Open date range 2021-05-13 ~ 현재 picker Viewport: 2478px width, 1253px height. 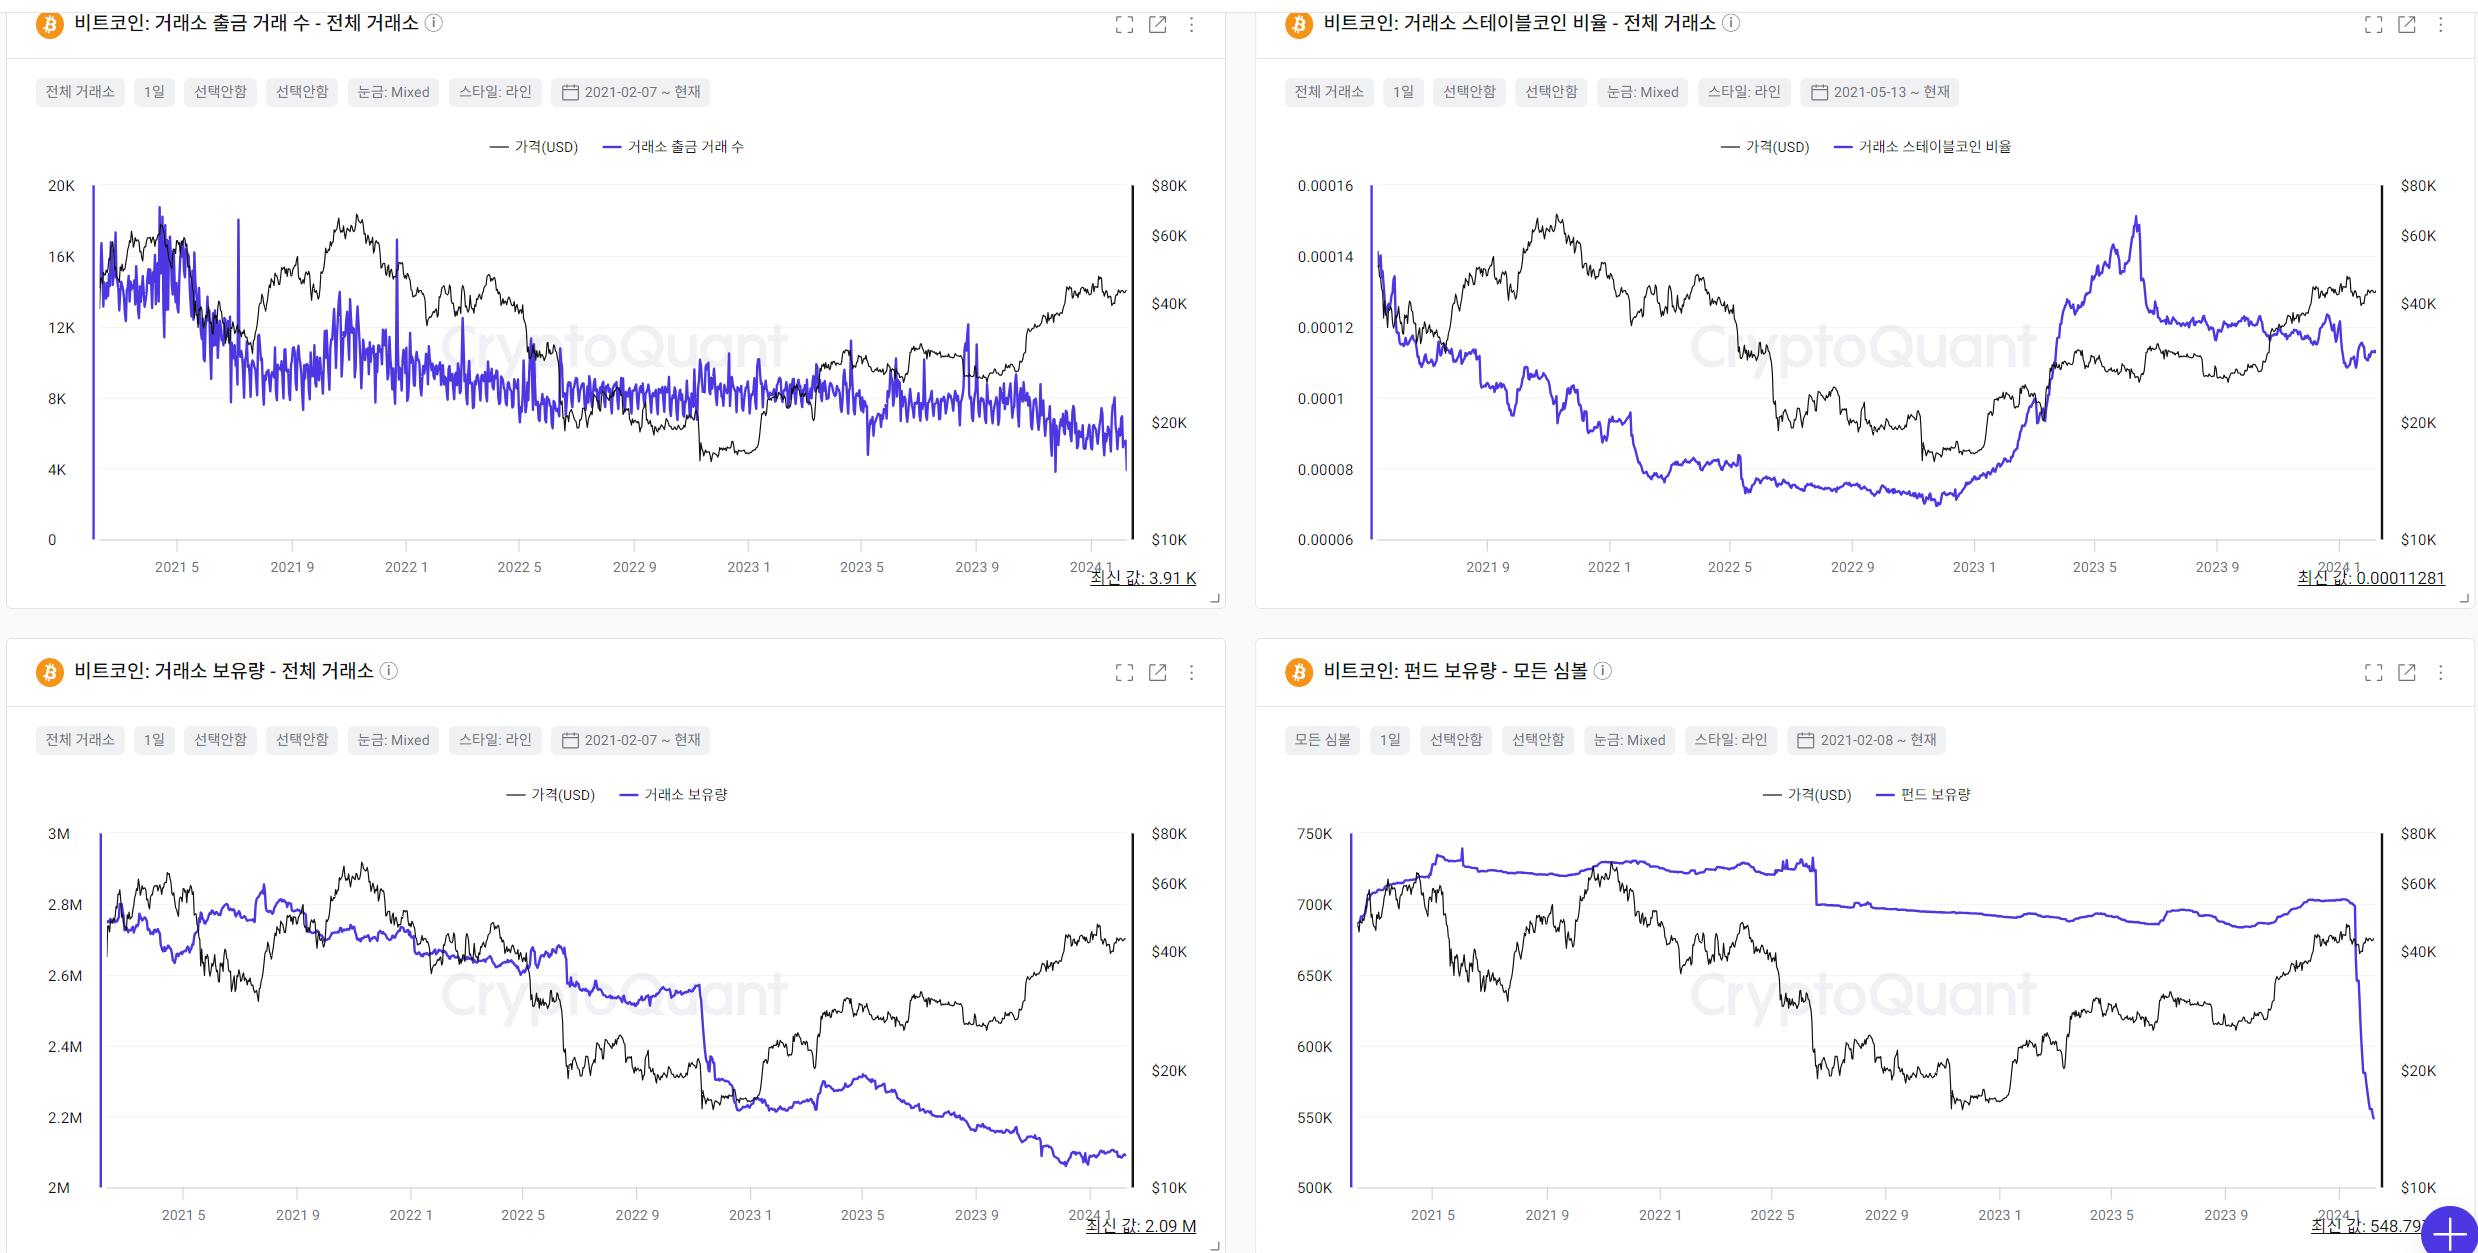(1880, 92)
